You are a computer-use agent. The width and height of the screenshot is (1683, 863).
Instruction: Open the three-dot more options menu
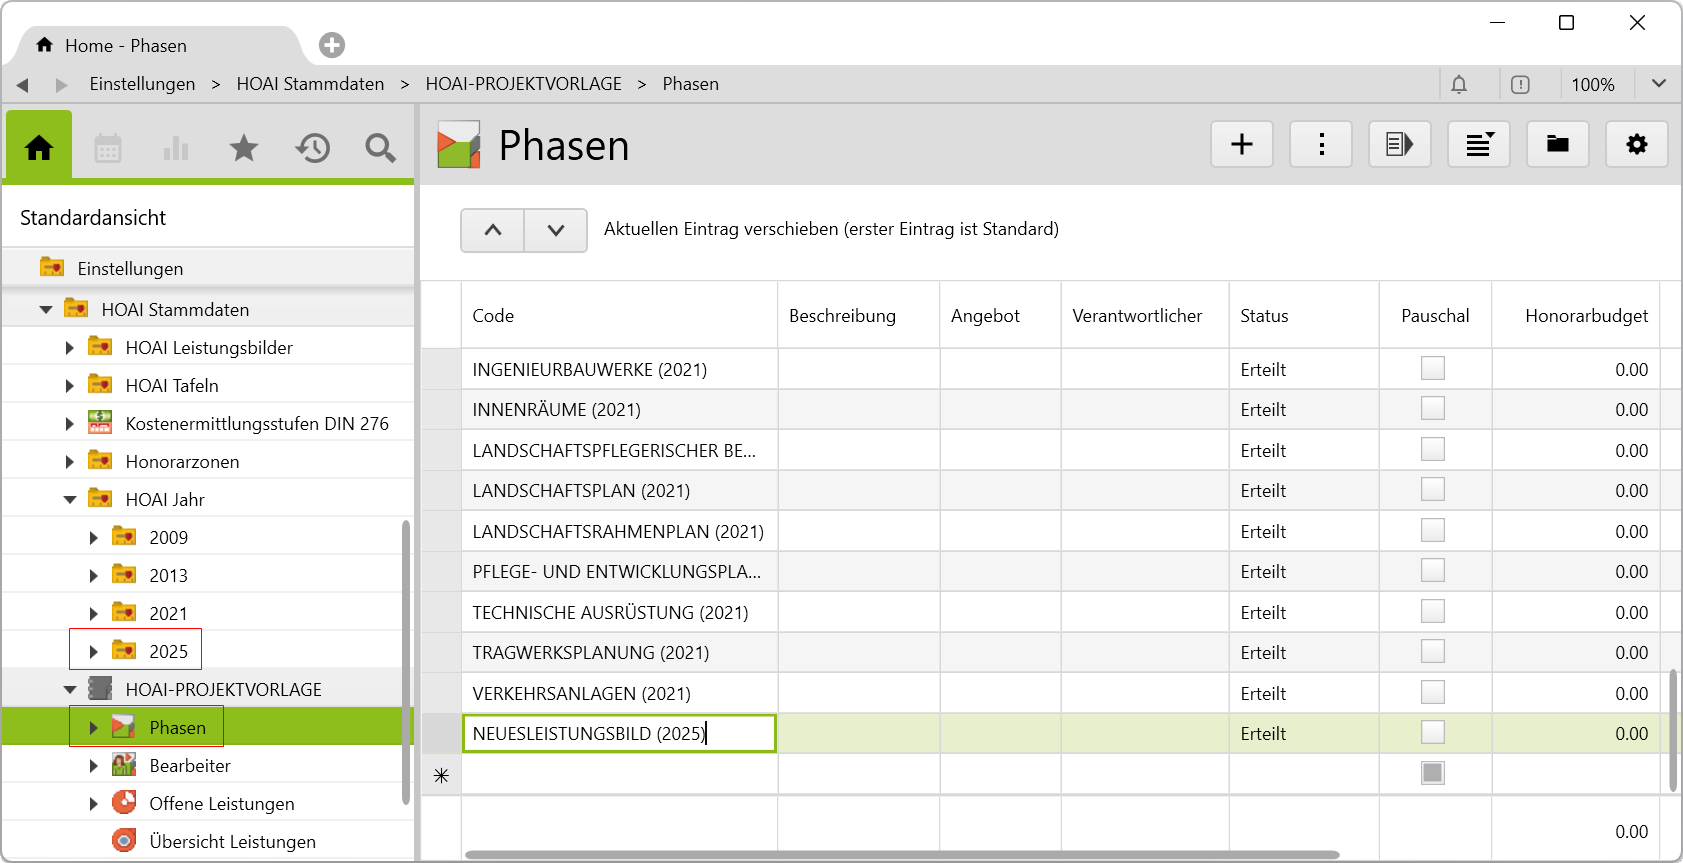coord(1321,144)
